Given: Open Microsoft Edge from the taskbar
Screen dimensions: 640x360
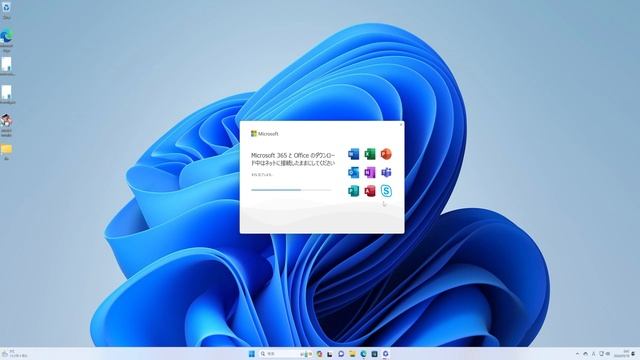Looking at the screenshot, I should click(x=363, y=353).
